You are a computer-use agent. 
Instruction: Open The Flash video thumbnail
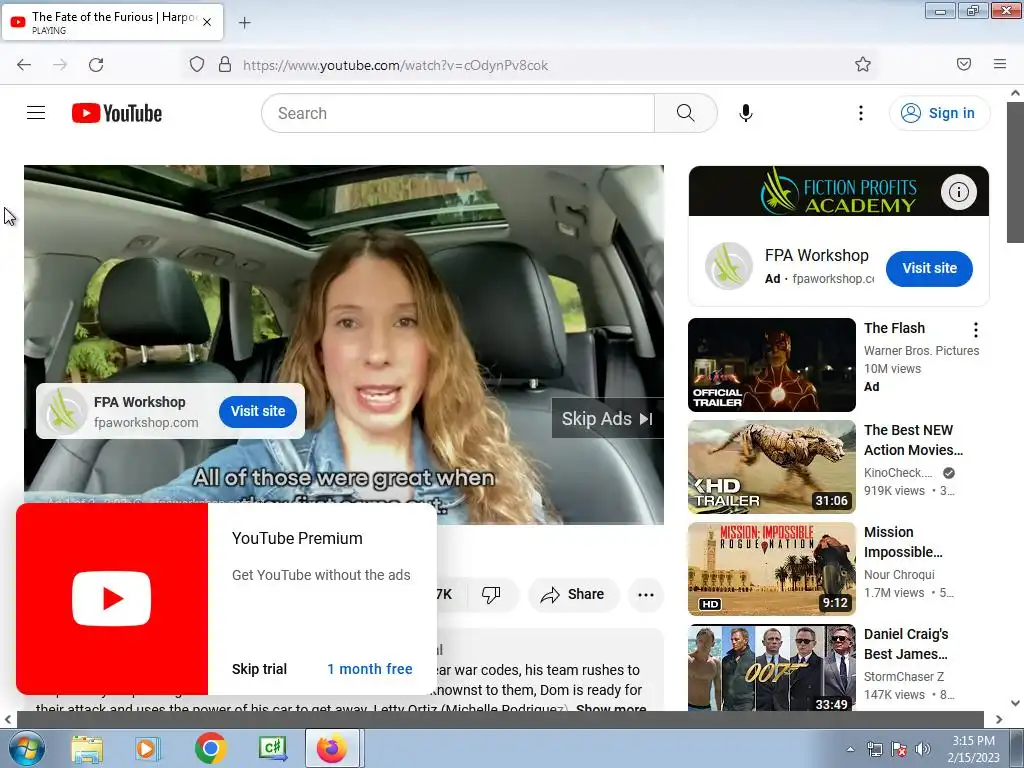point(772,365)
